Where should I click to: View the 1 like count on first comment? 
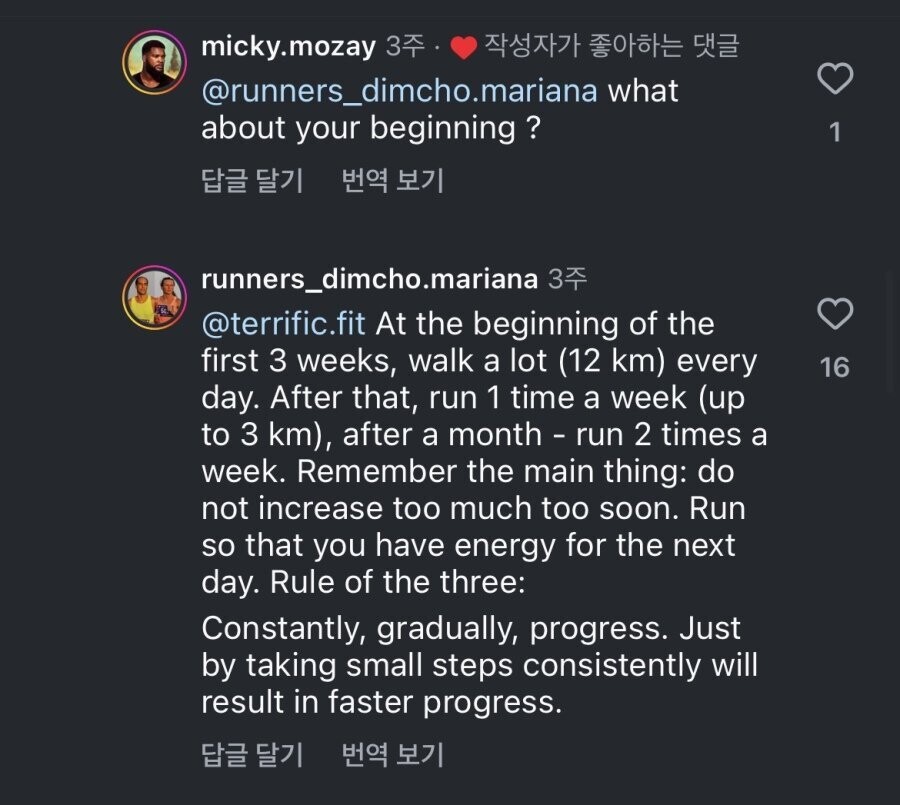point(835,132)
